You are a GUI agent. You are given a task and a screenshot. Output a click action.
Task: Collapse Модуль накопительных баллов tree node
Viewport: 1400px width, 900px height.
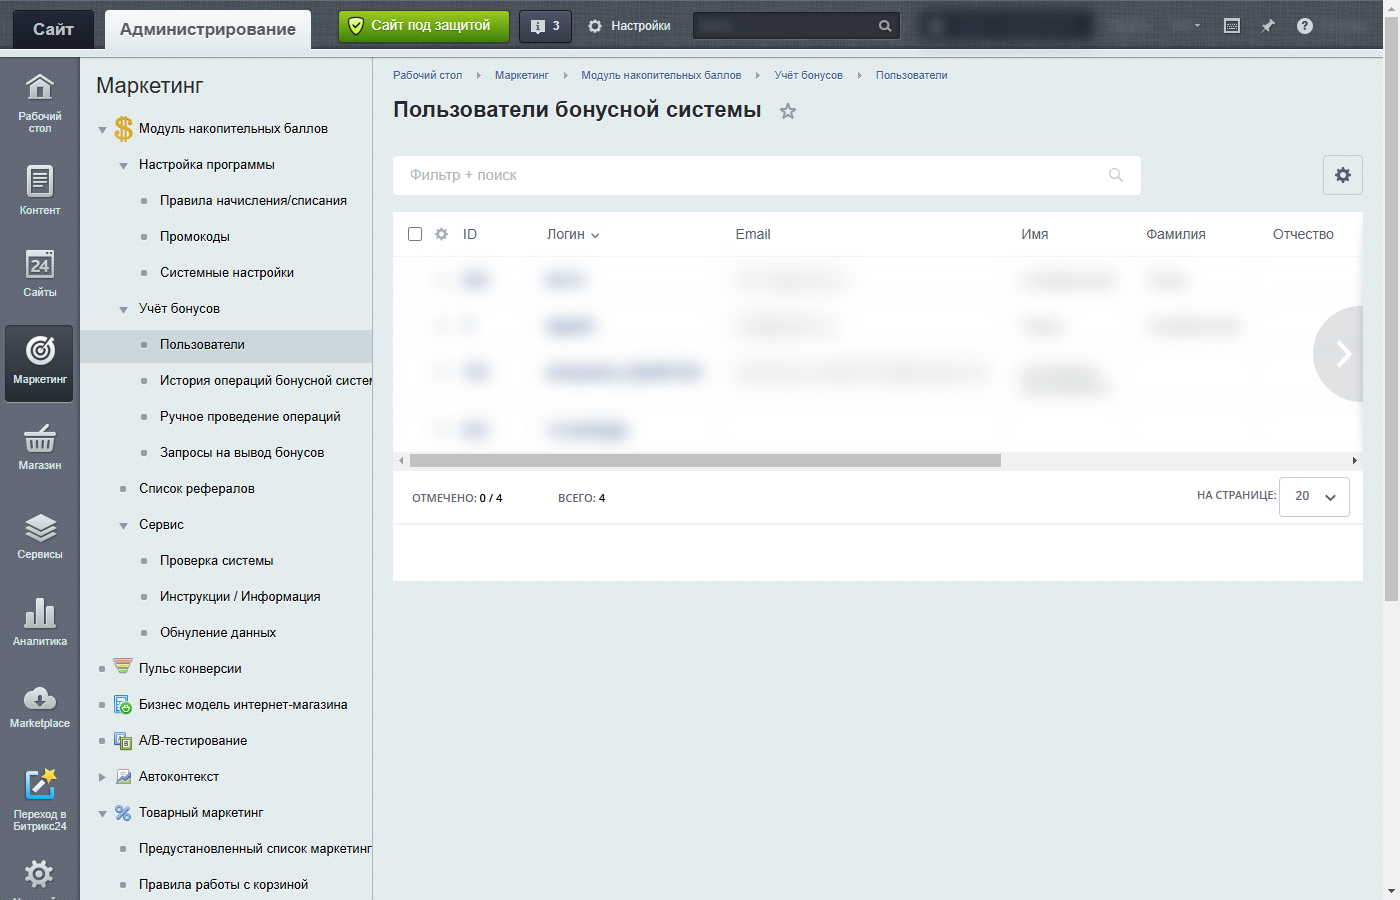click(102, 130)
